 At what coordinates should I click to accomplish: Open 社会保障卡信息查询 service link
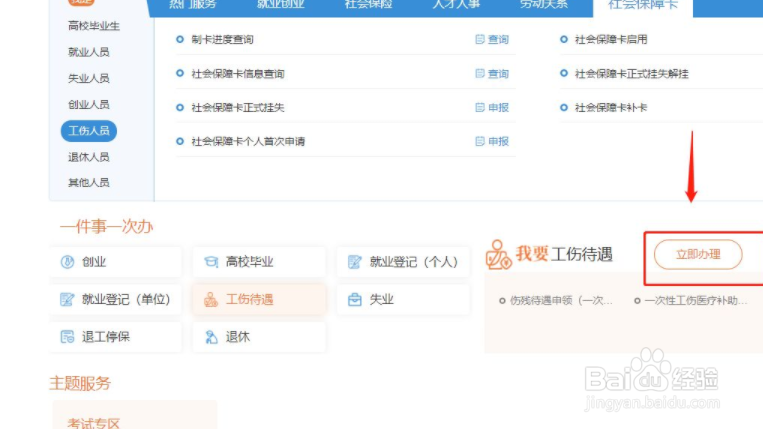[x=238, y=74]
